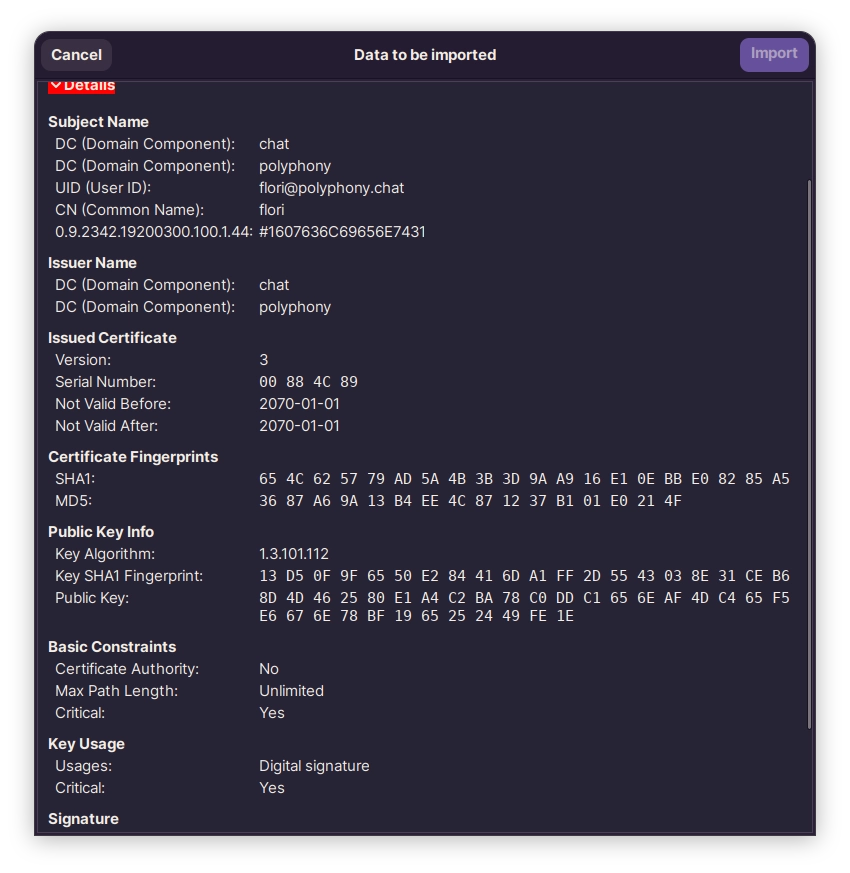The image size is (850, 873).
Task: Click the Cancel button
Action: click(75, 55)
